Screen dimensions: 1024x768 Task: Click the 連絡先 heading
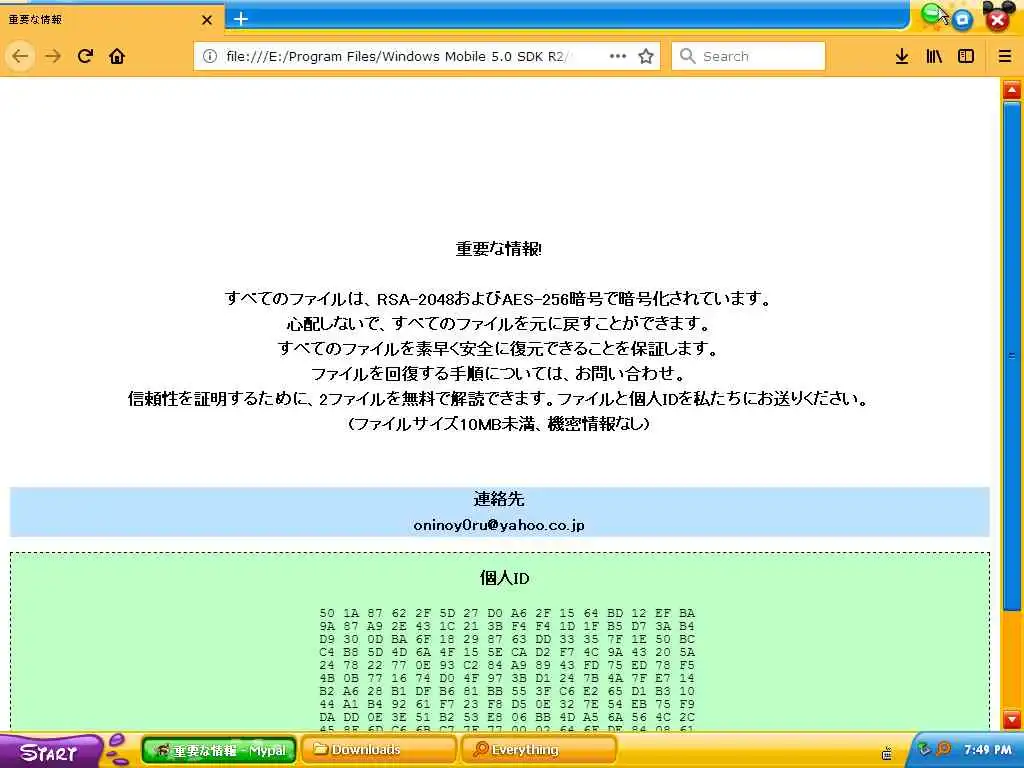[x=499, y=500]
